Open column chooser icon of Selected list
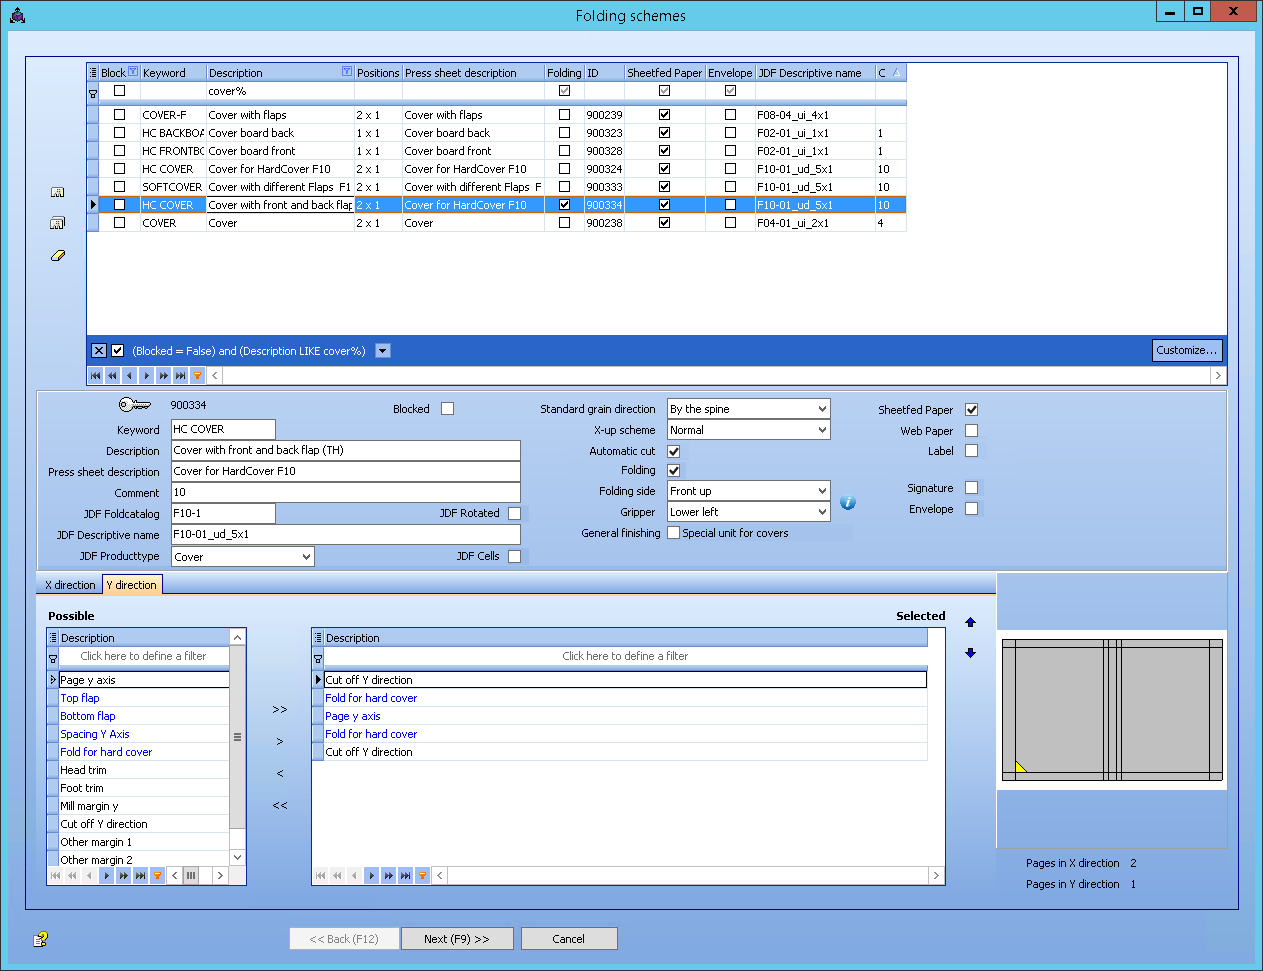Image resolution: width=1263 pixels, height=971 pixels. [x=318, y=638]
